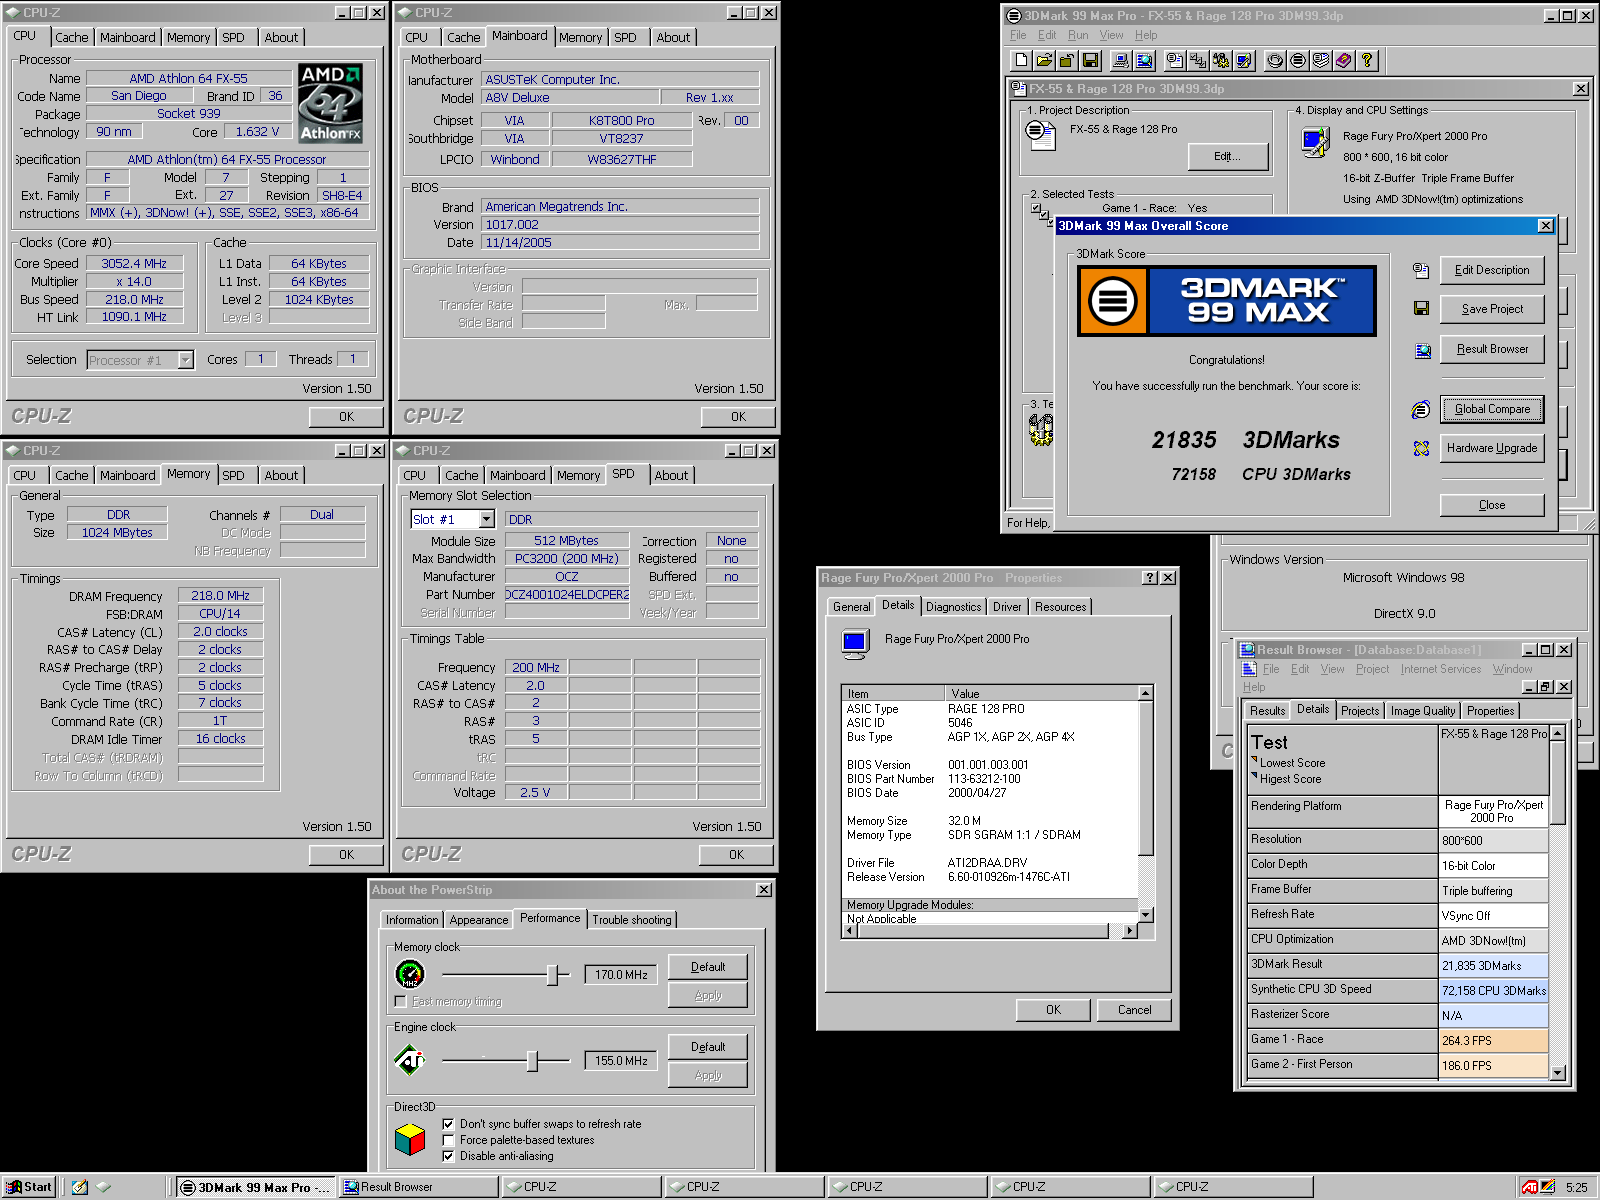Click the Engine clock slider handle
This screenshot has height=1200, width=1600.
(x=532, y=1060)
